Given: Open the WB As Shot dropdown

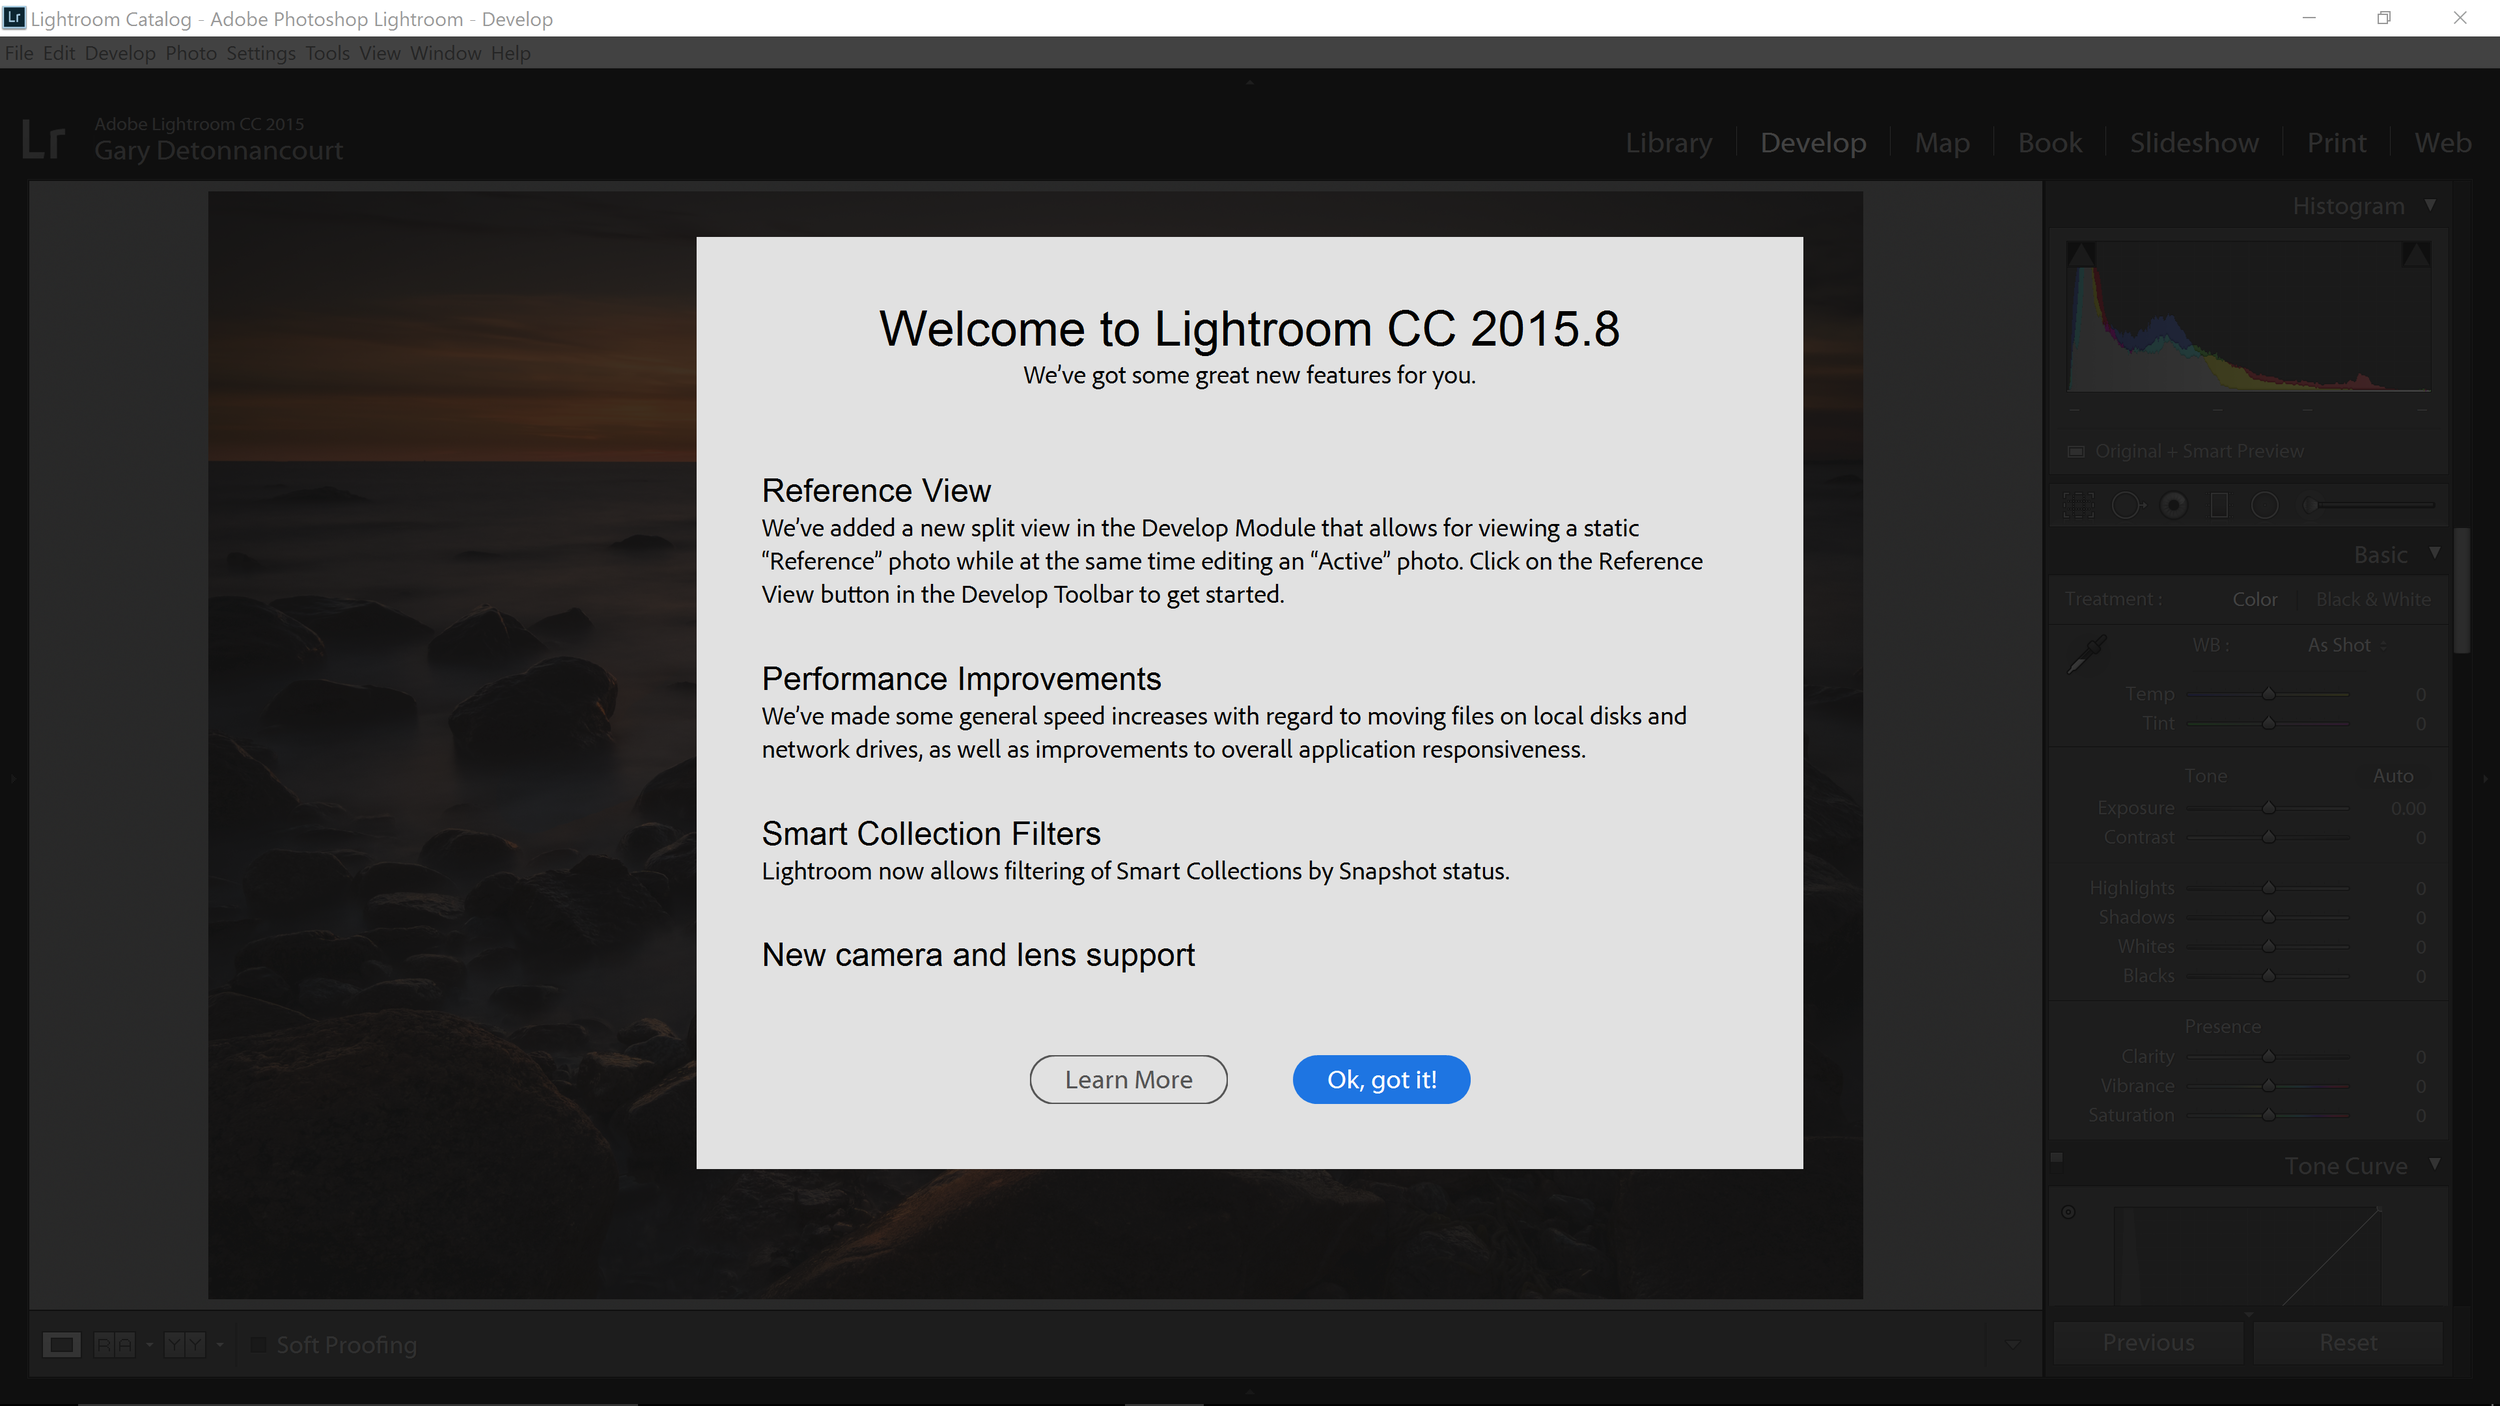Looking at the screenshot, I should pos(2346,646).
